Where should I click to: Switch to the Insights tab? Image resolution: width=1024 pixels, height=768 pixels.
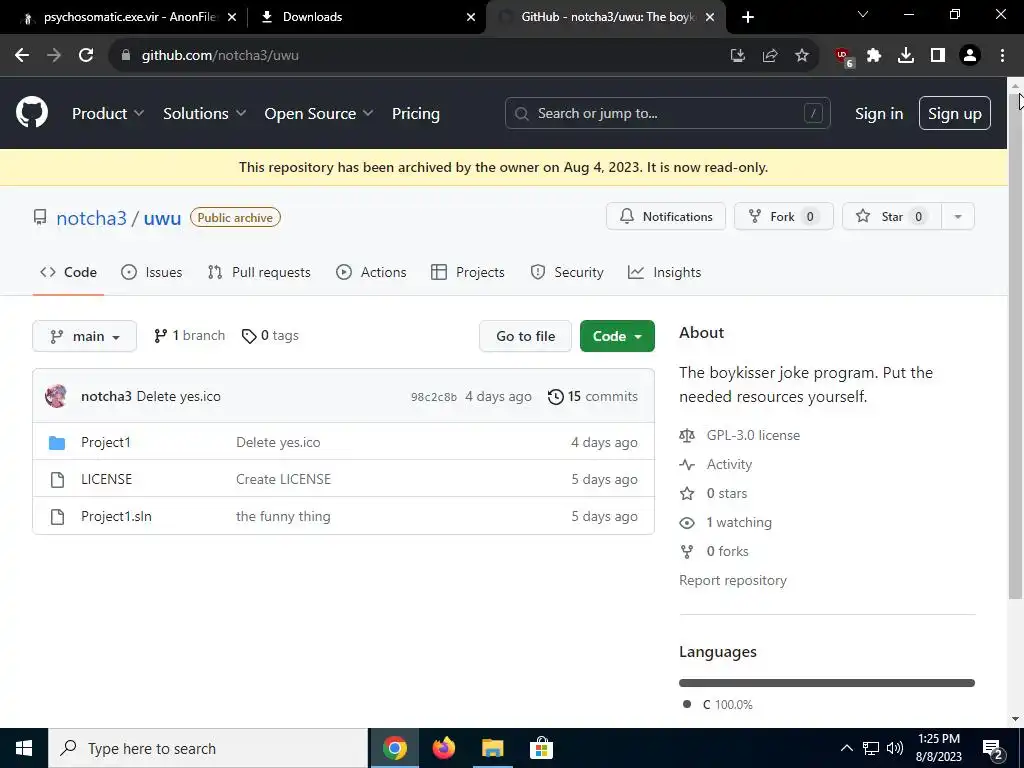pos(664,272)
